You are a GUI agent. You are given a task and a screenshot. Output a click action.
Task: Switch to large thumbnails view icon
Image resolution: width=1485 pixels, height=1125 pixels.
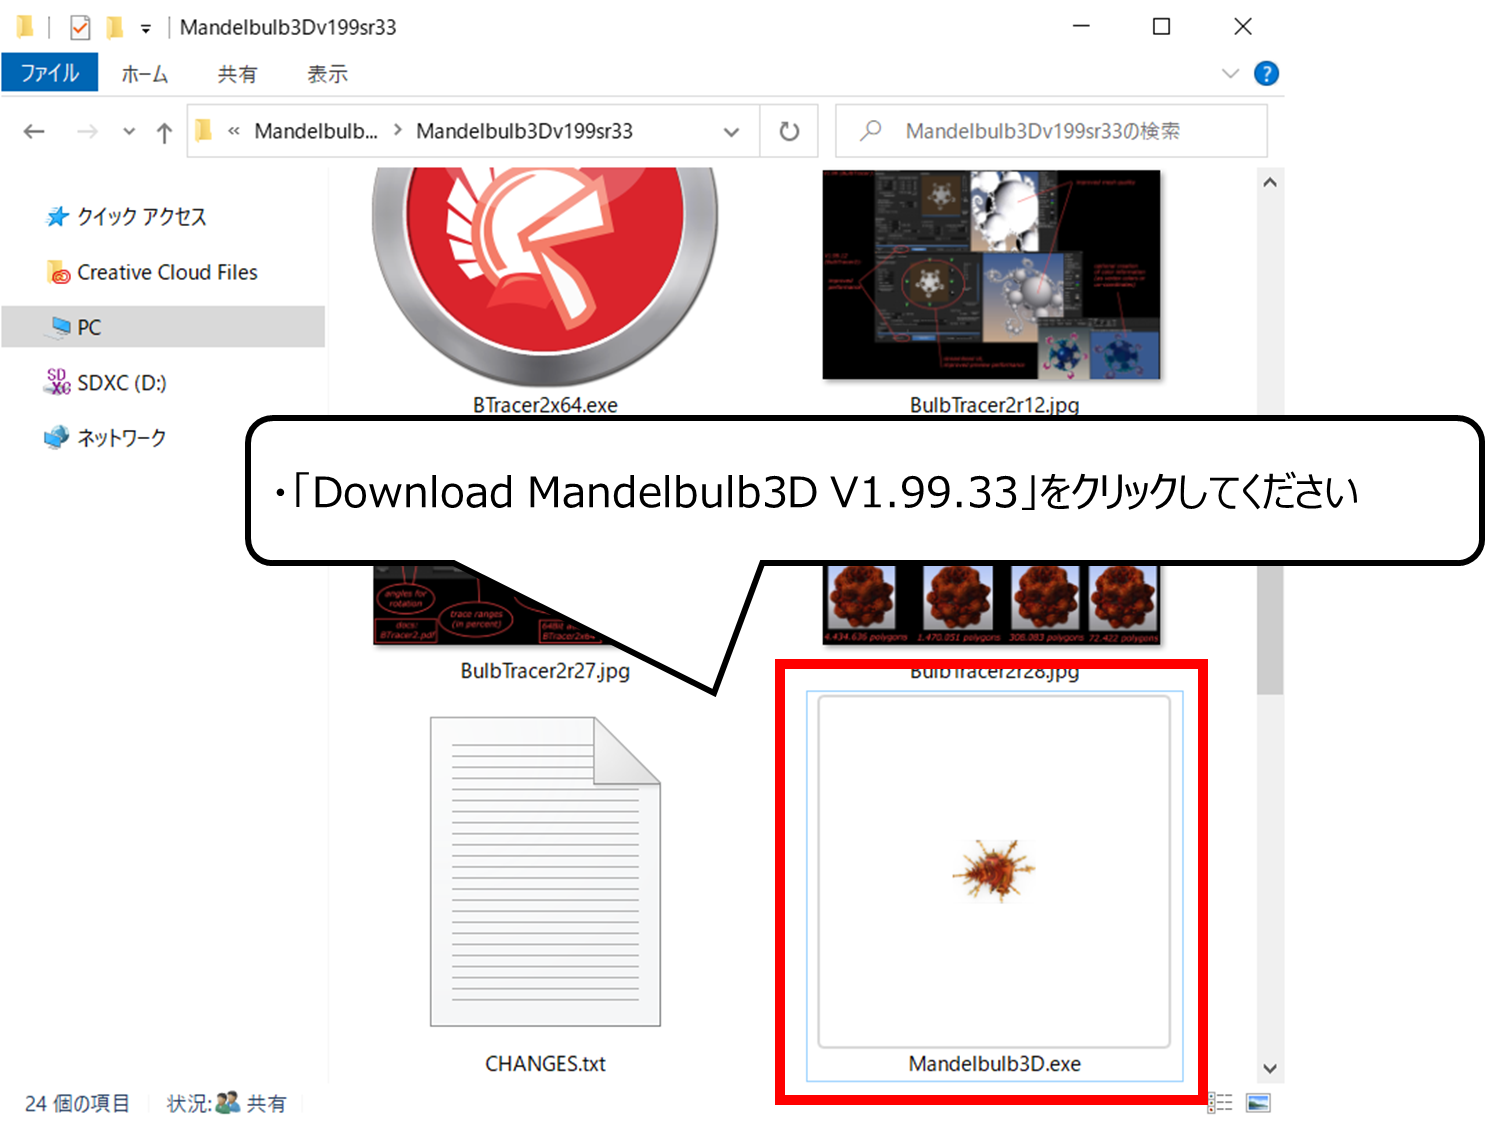(x=1258, y=1103)
